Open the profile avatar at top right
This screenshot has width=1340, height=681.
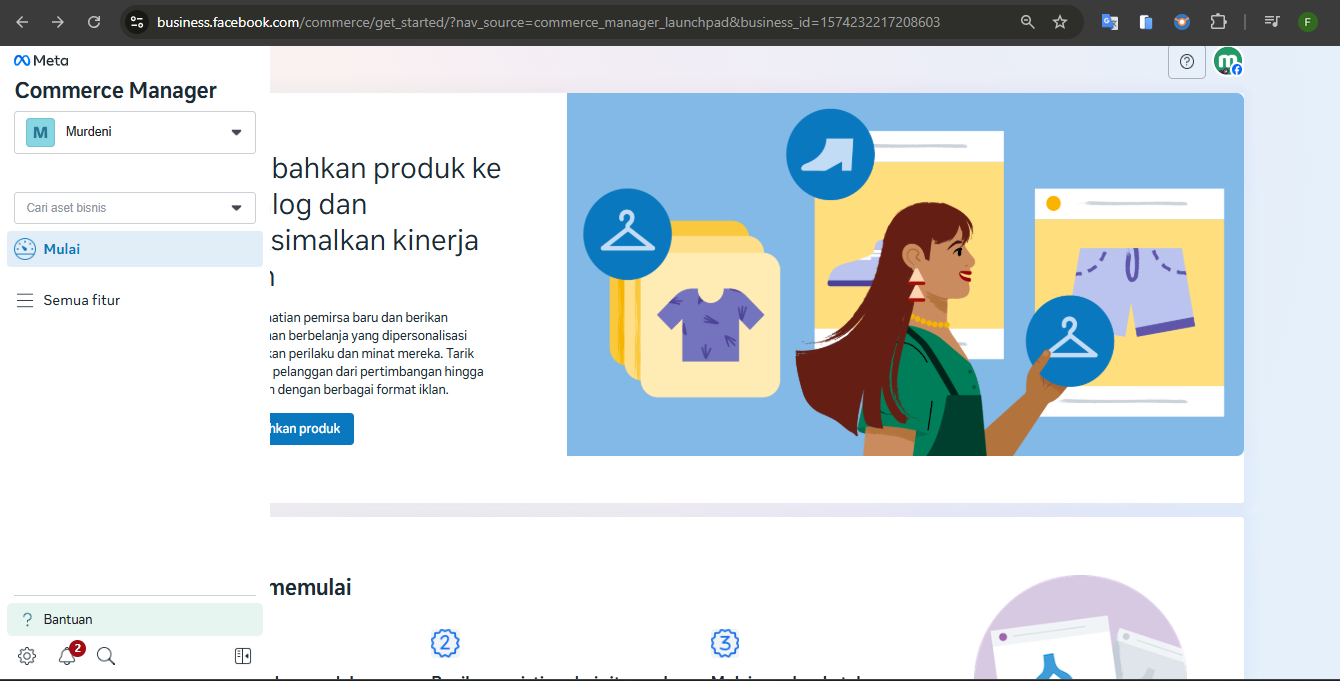pyautogui.click(x=1227, y=62)
